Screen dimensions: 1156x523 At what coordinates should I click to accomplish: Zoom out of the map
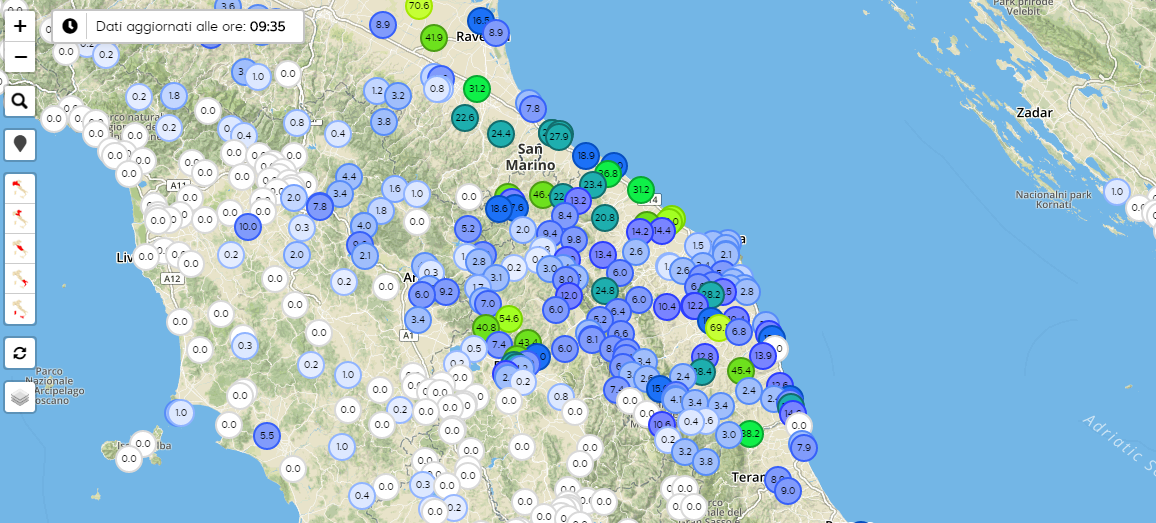(20, 58)
